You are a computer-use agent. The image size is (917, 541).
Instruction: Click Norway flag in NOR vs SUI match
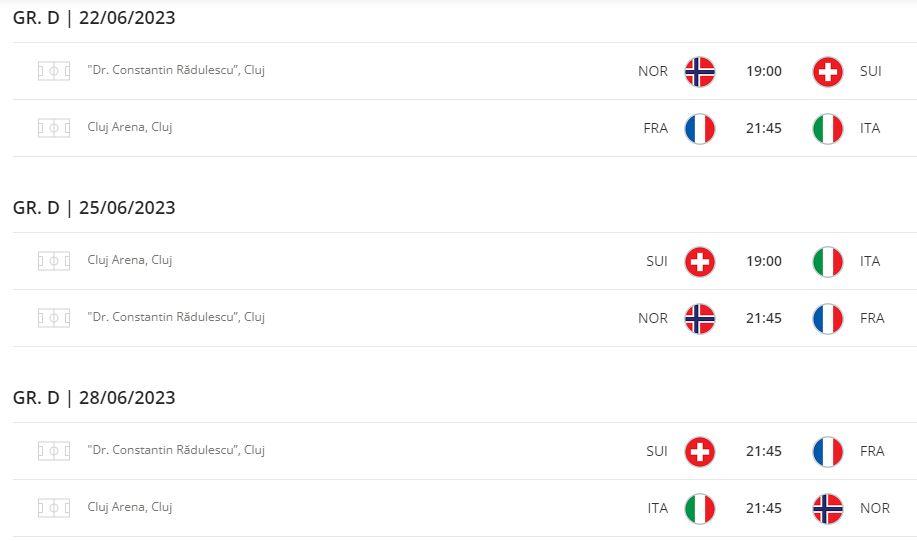pos(699,71)
